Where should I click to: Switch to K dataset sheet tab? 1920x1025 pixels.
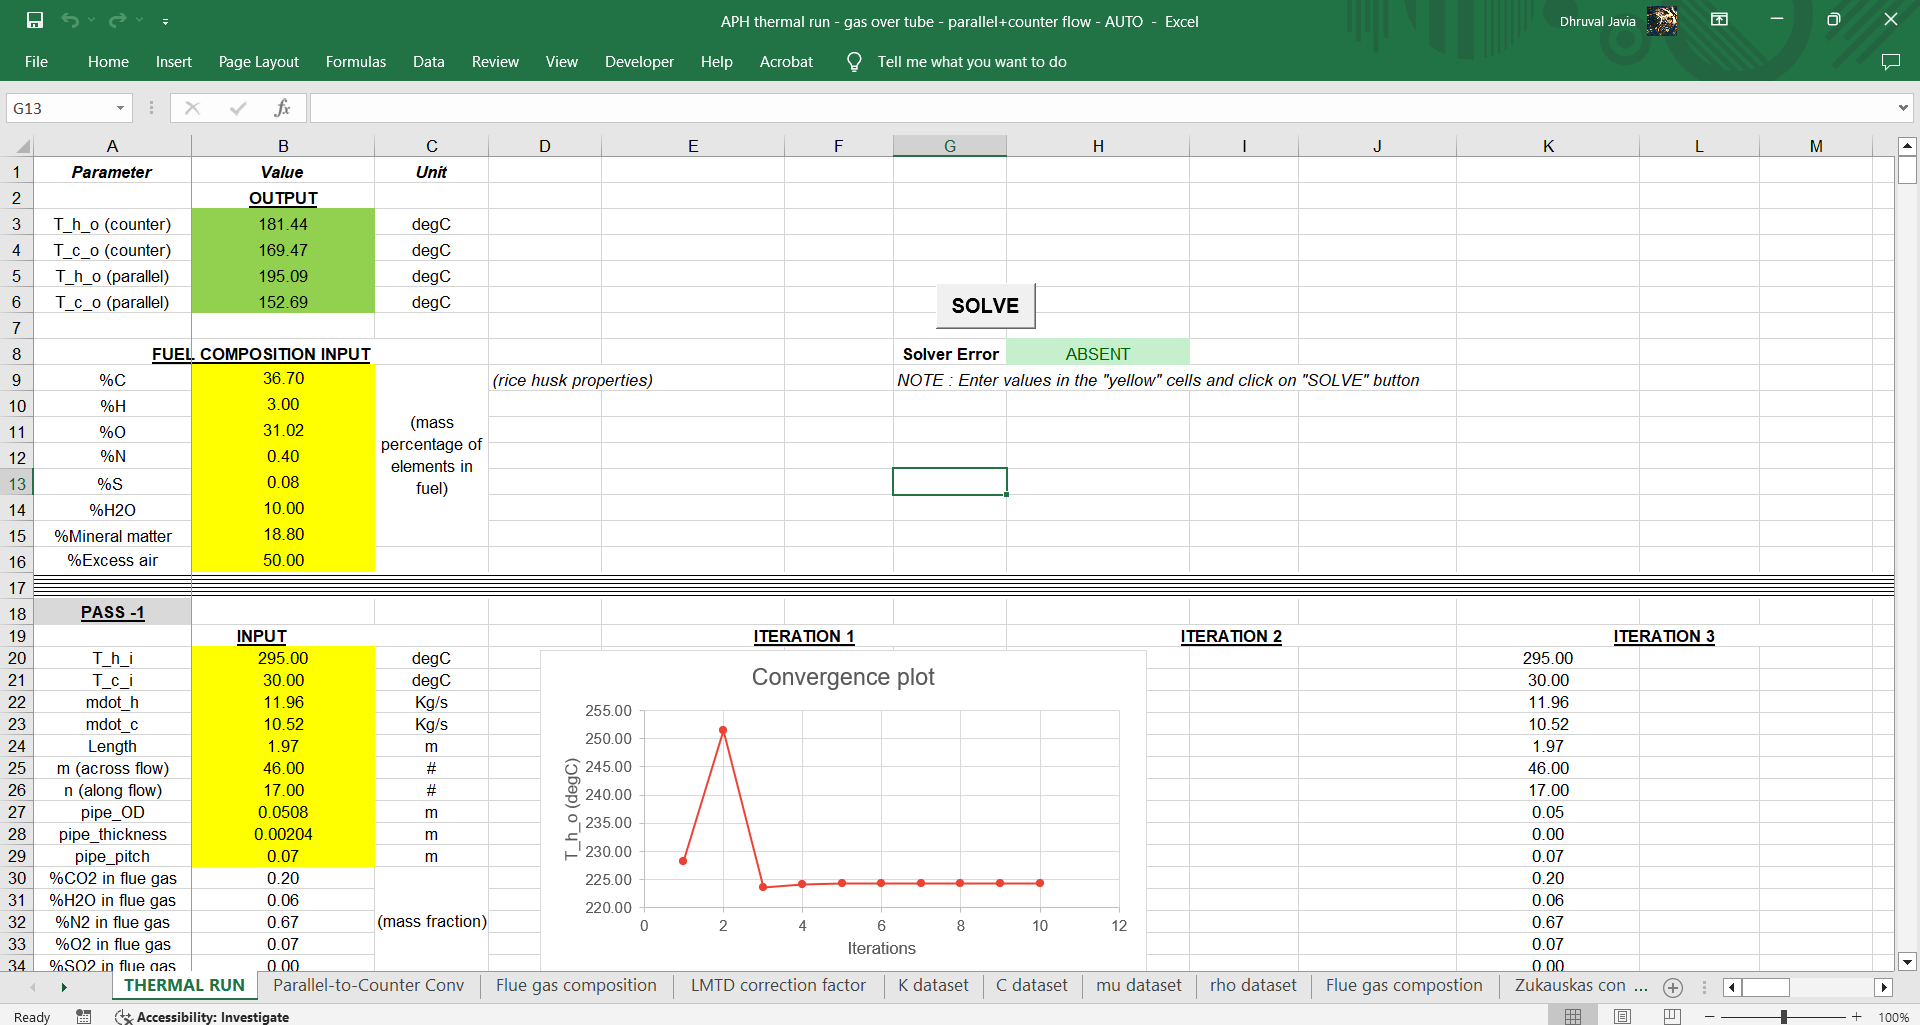(933, 985)
